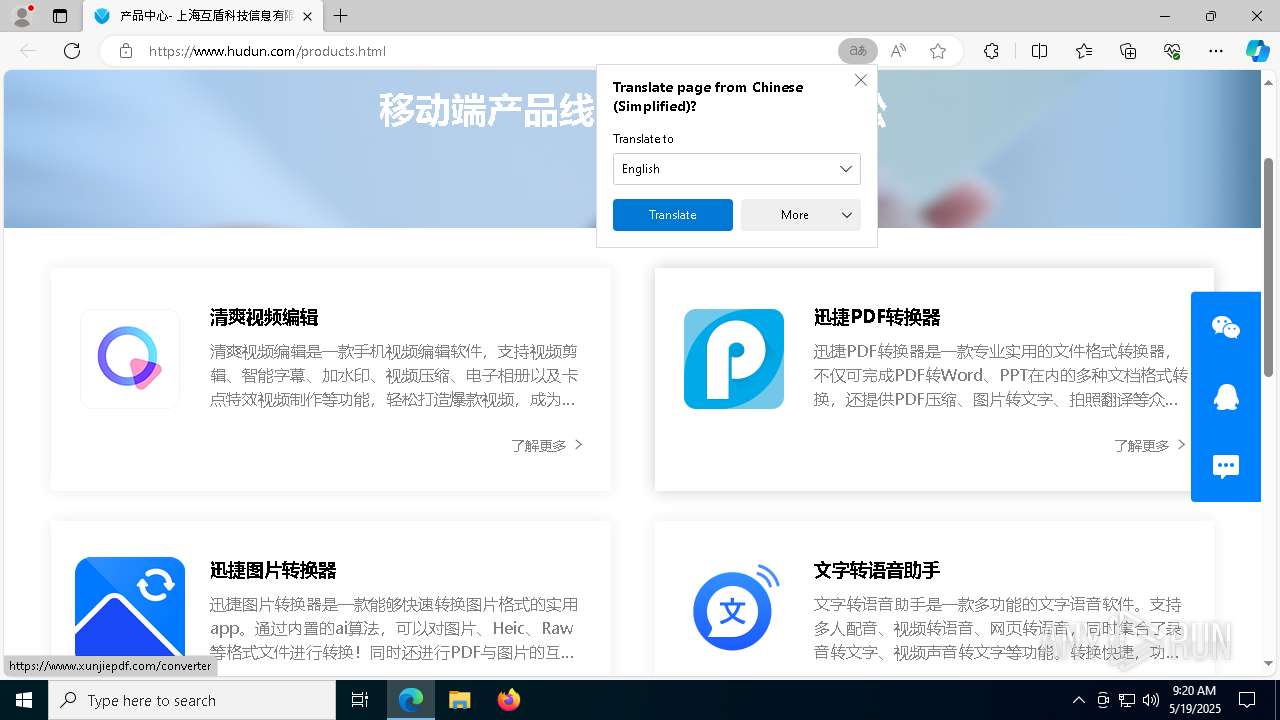Open 了解更多 link for 清爽视频编辑
The image size is (1280, 720).
tap(547, 445)
